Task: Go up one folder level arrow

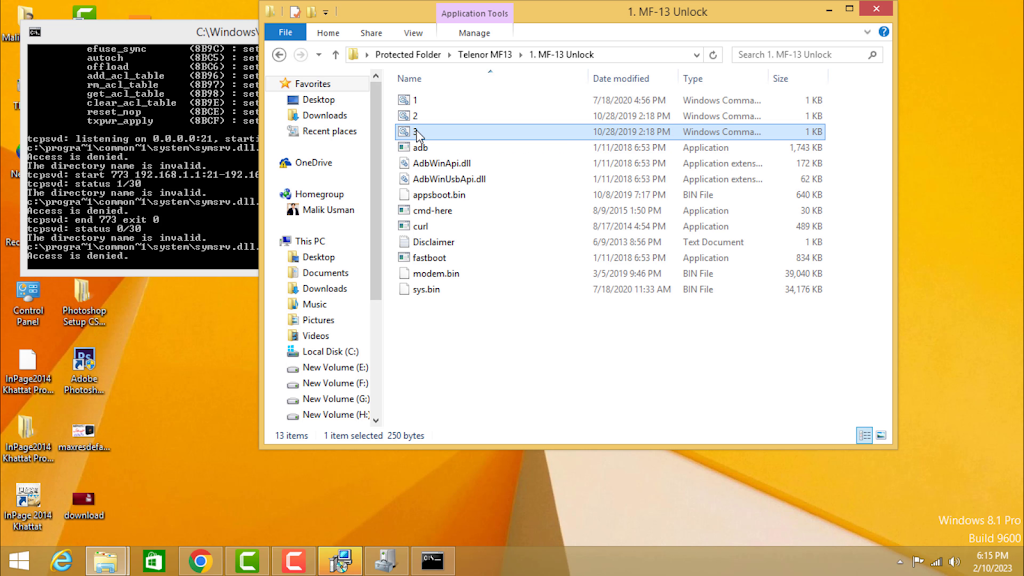Action: [336, 55]
